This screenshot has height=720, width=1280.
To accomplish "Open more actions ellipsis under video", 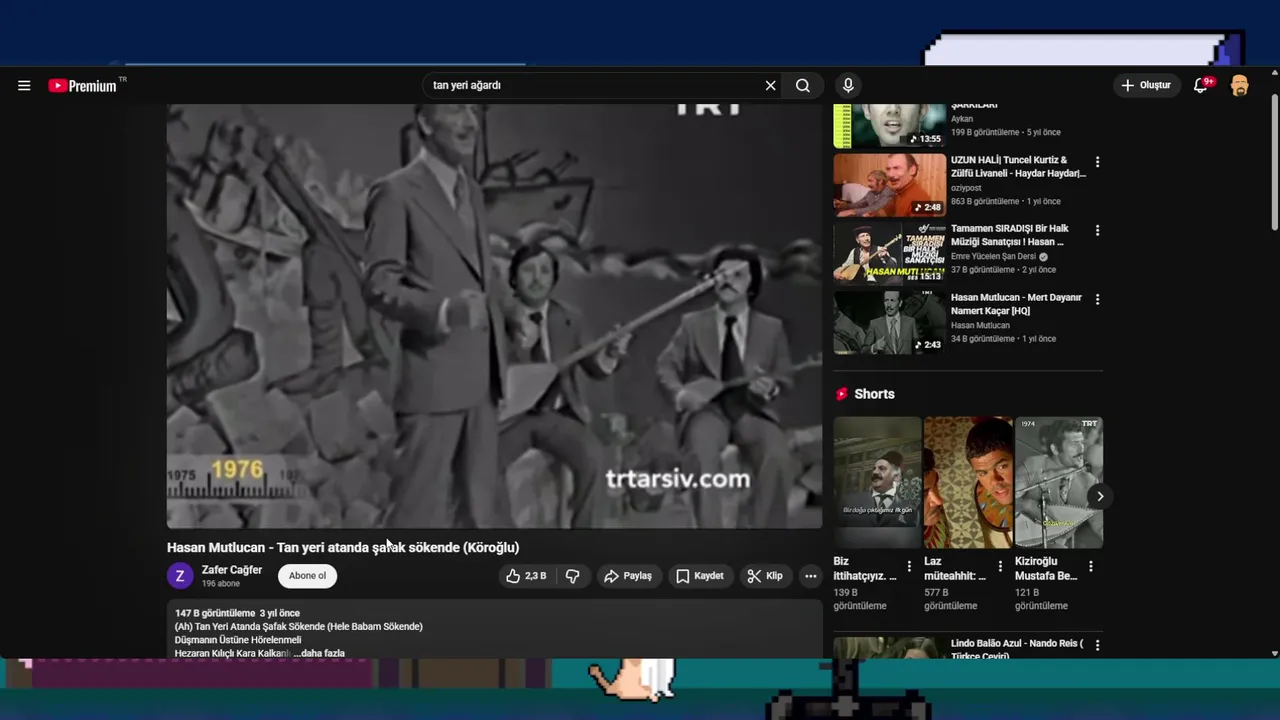I will [811, 576].
